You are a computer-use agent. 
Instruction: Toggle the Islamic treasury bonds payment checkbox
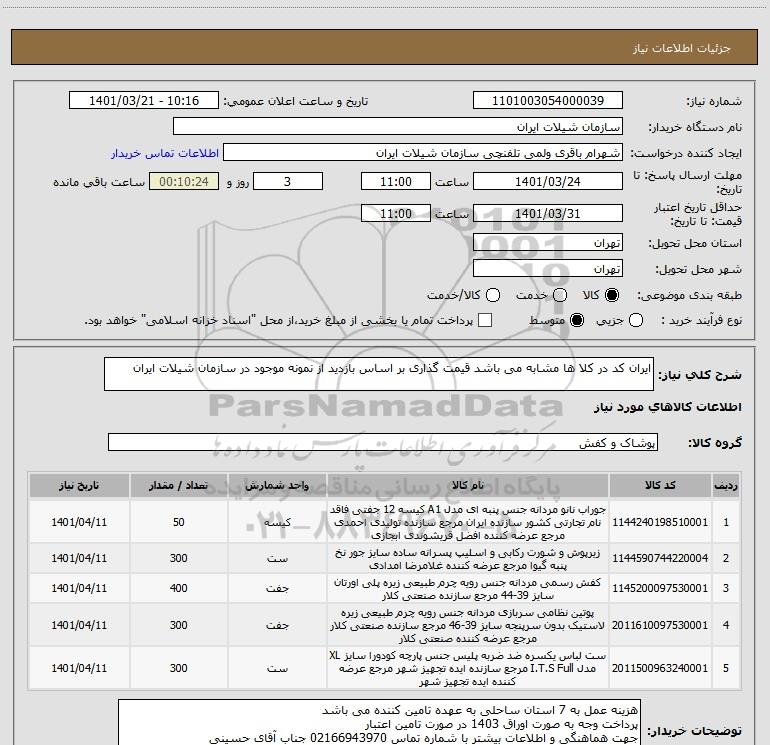coord(485,320)
